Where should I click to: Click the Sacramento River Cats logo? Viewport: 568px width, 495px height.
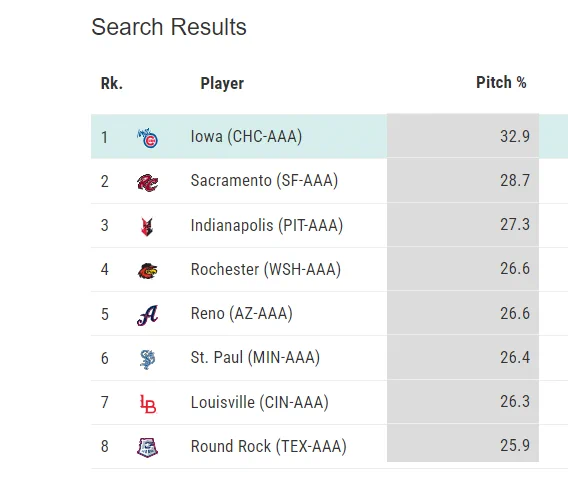click(147, 182)
